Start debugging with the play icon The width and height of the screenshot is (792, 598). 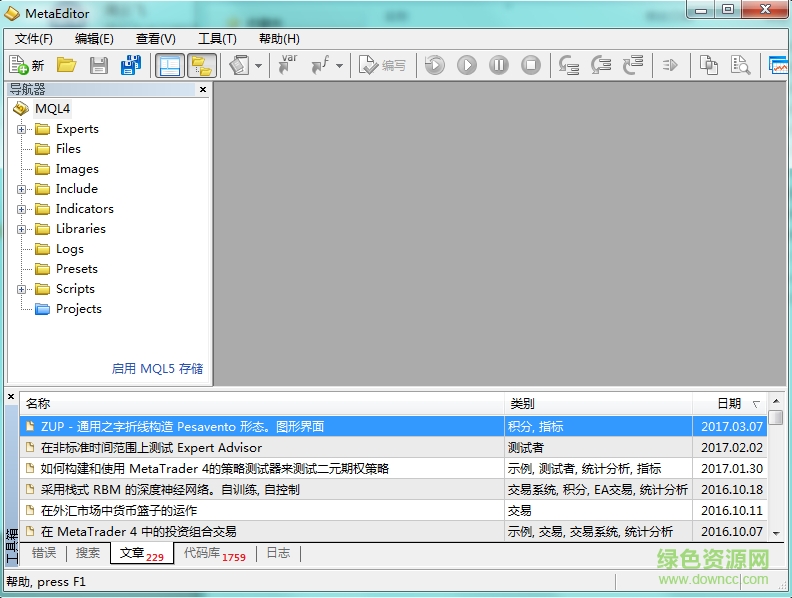467,65
